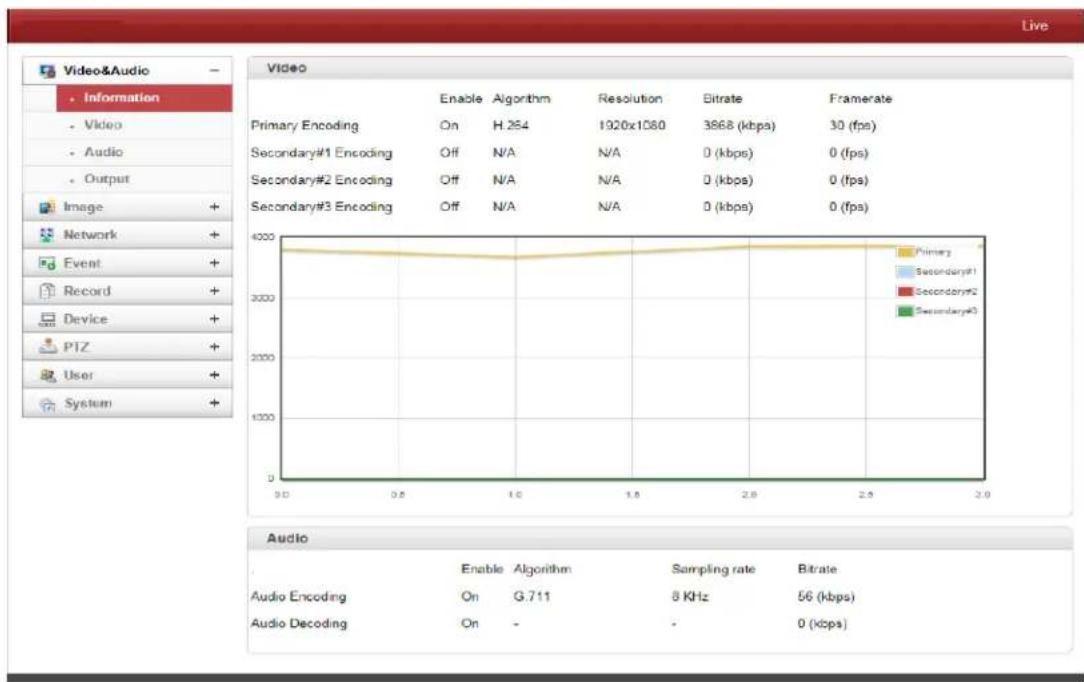1084x682 pixels.
Task: Expand the Record section plus sign
Action: [x=214, y=291]
